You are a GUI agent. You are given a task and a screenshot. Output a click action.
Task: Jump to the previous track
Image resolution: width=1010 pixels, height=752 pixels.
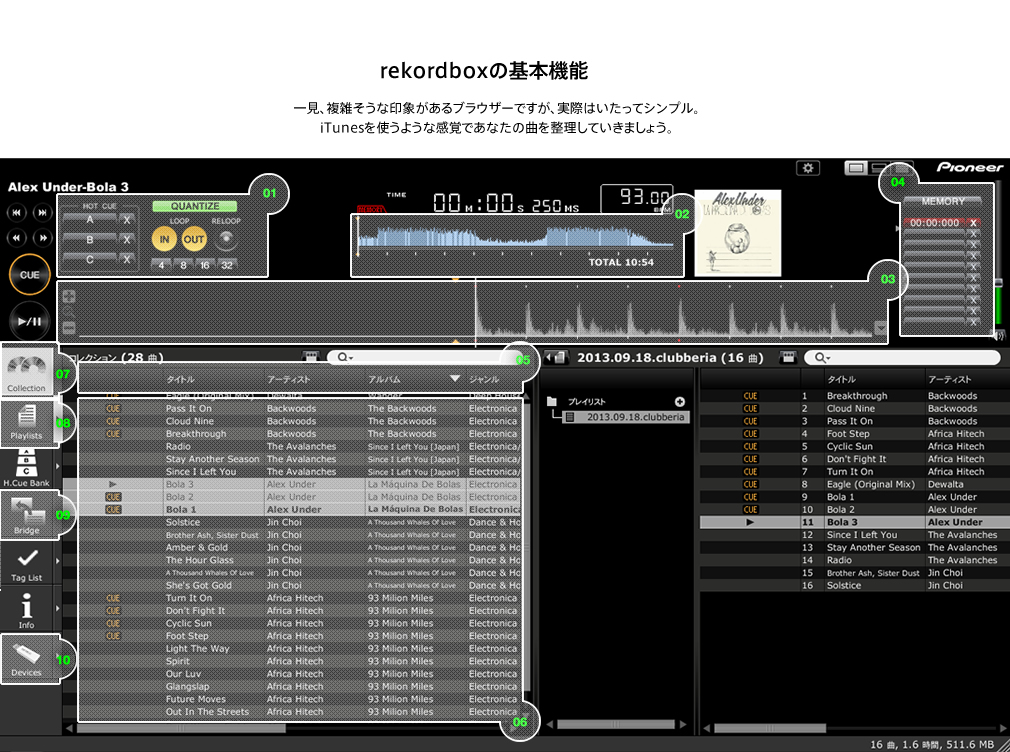point(17,212)
